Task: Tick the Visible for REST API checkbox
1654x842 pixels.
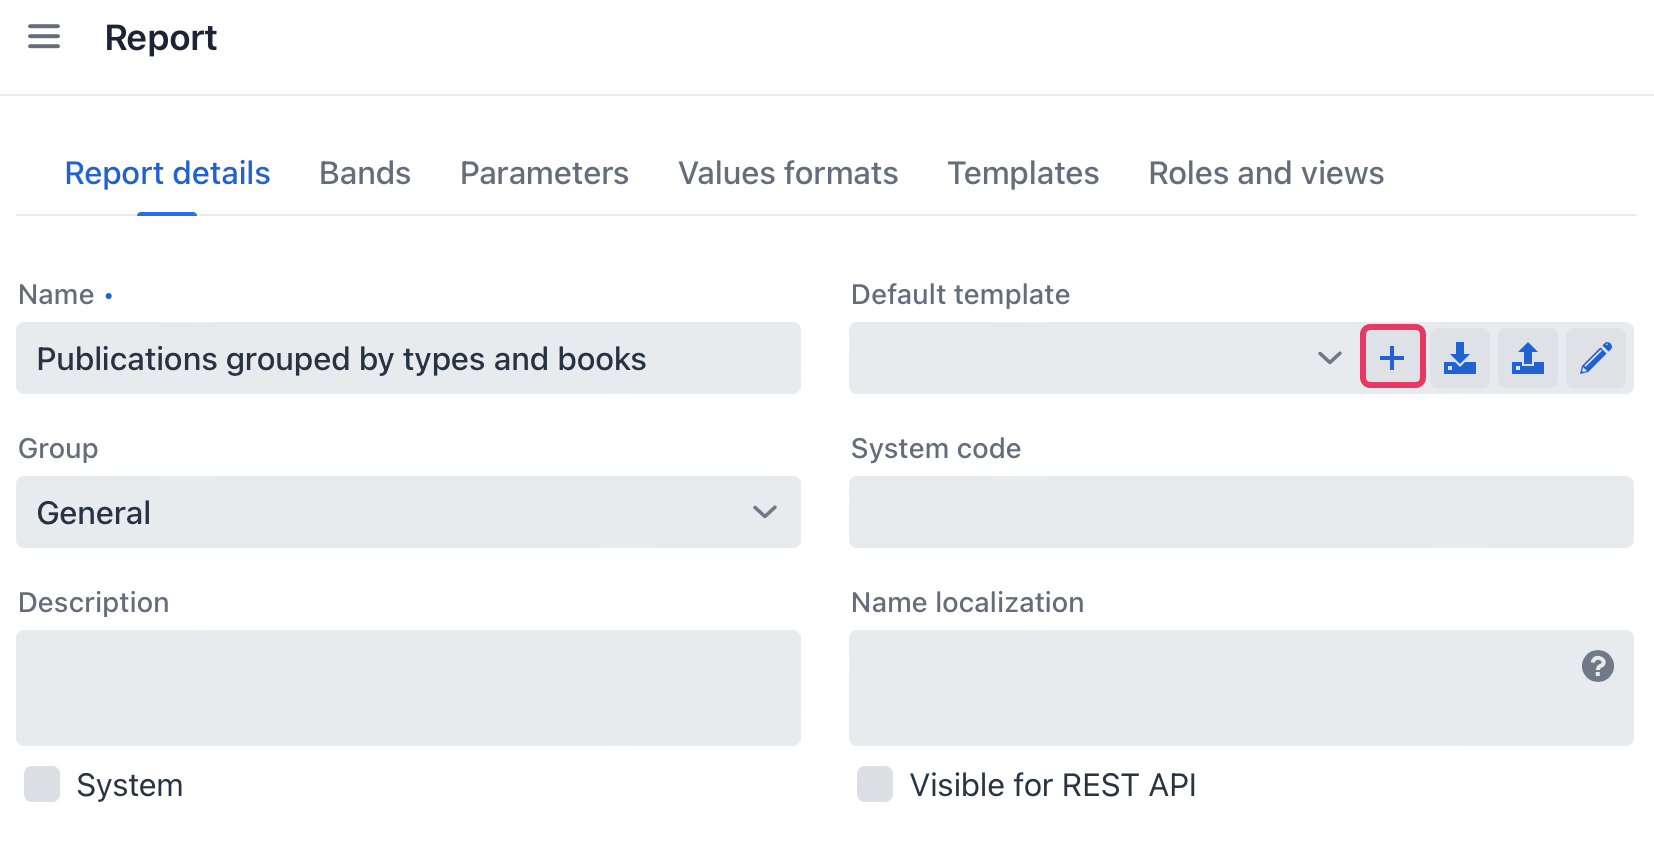Action: pyautogui.click(x=875, y=785)
